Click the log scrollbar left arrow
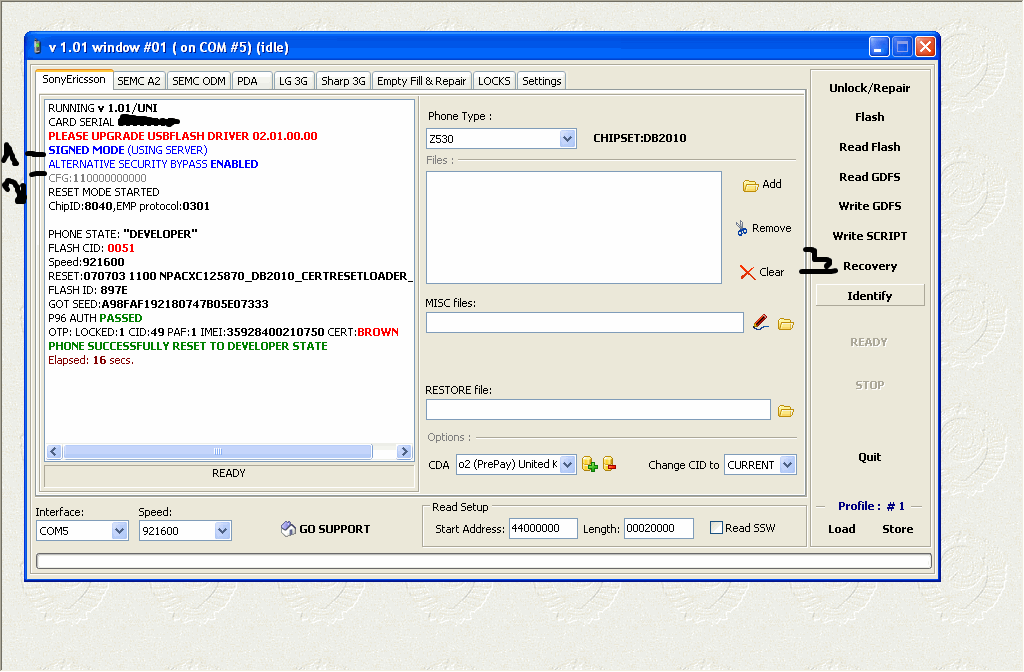 54,451
